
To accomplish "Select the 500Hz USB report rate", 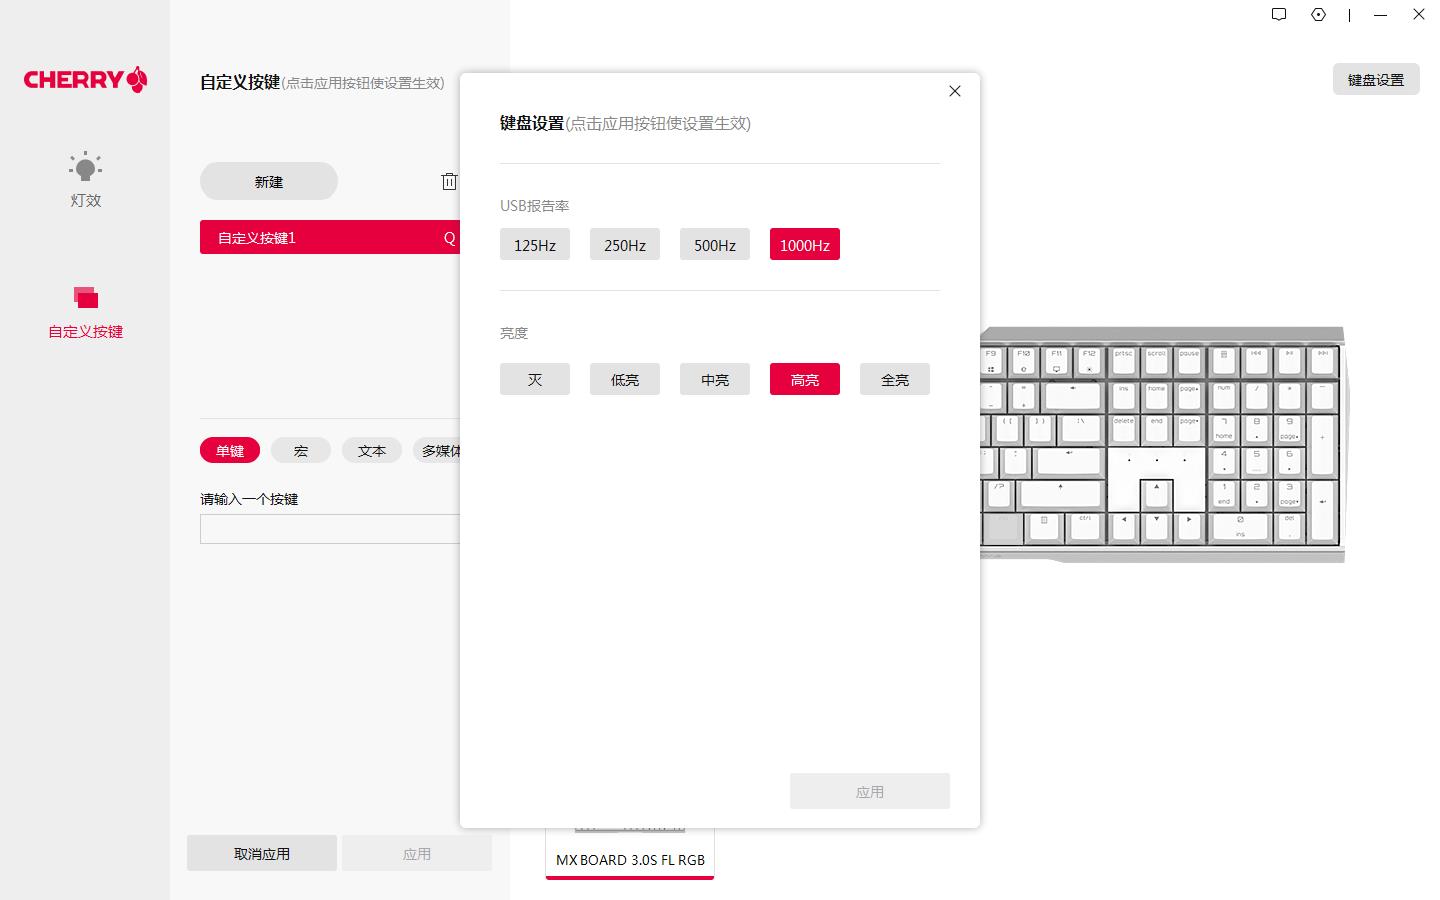I will click(714, 244).
